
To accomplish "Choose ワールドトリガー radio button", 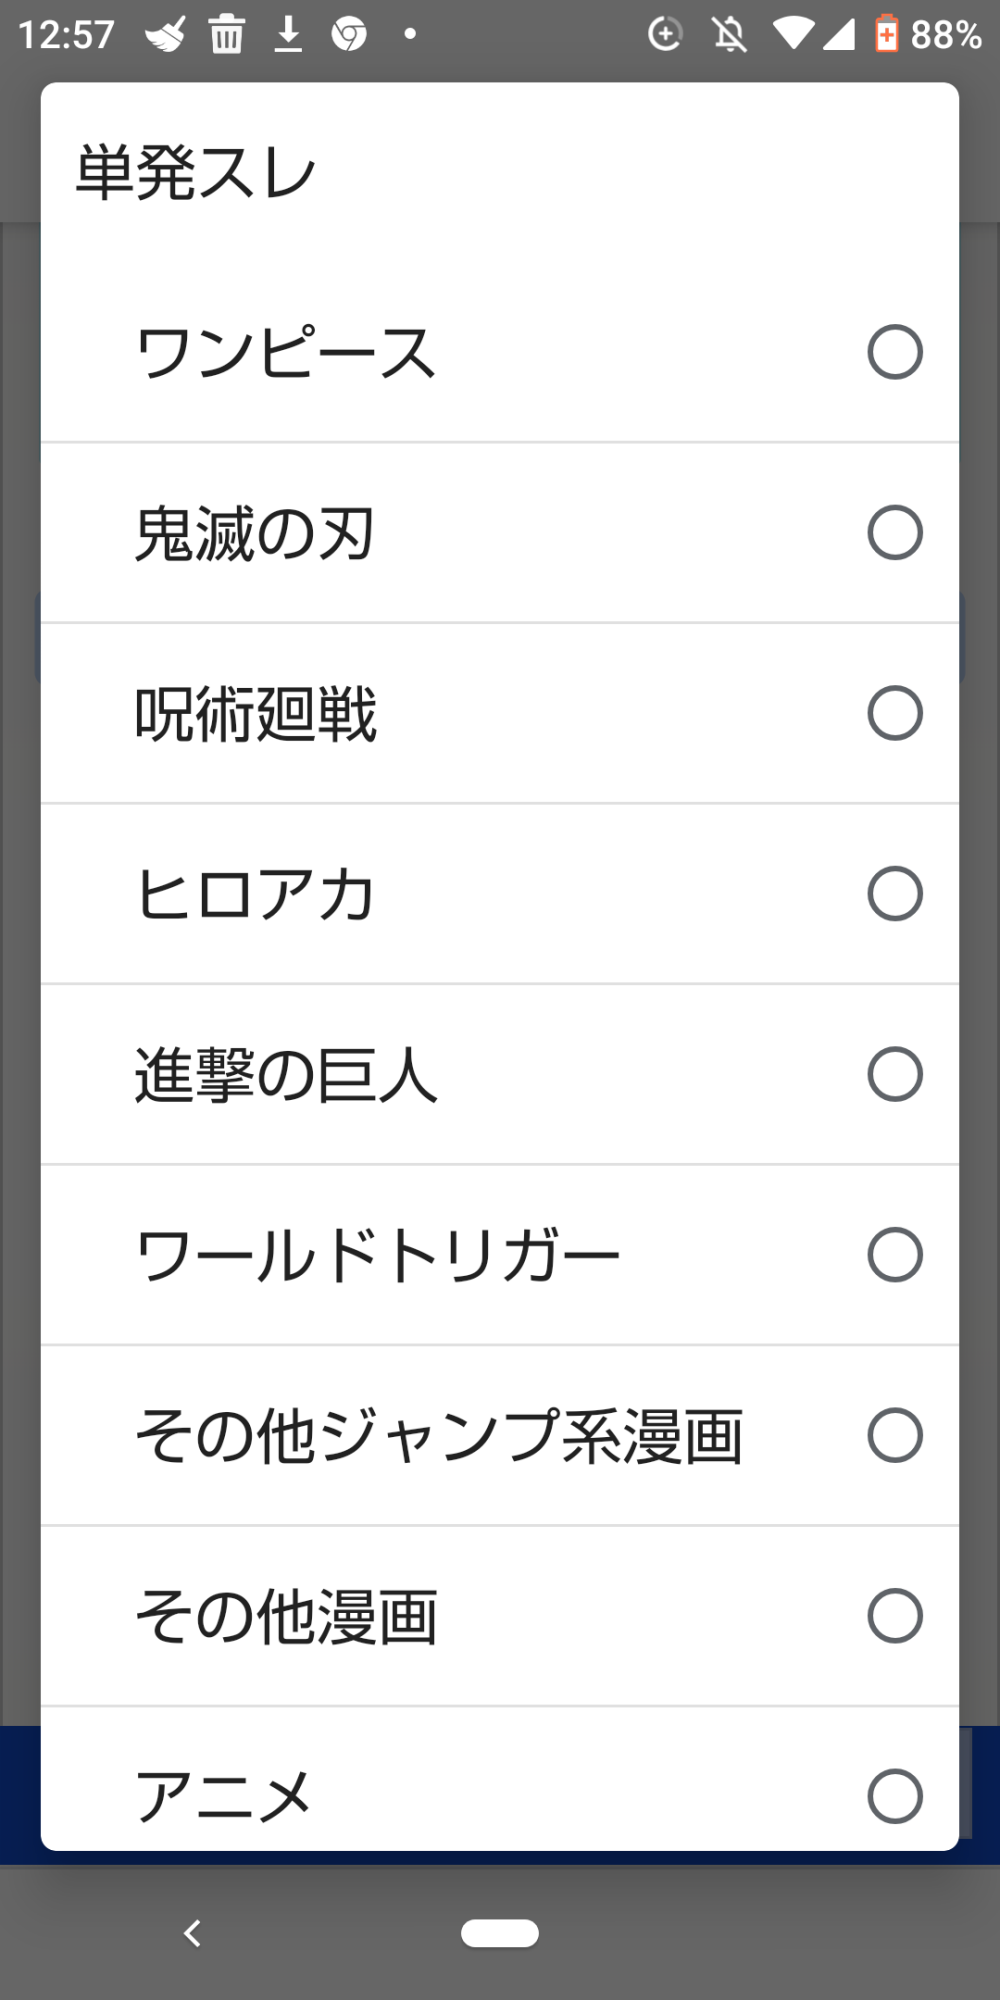I will (x=894, y=1254).
